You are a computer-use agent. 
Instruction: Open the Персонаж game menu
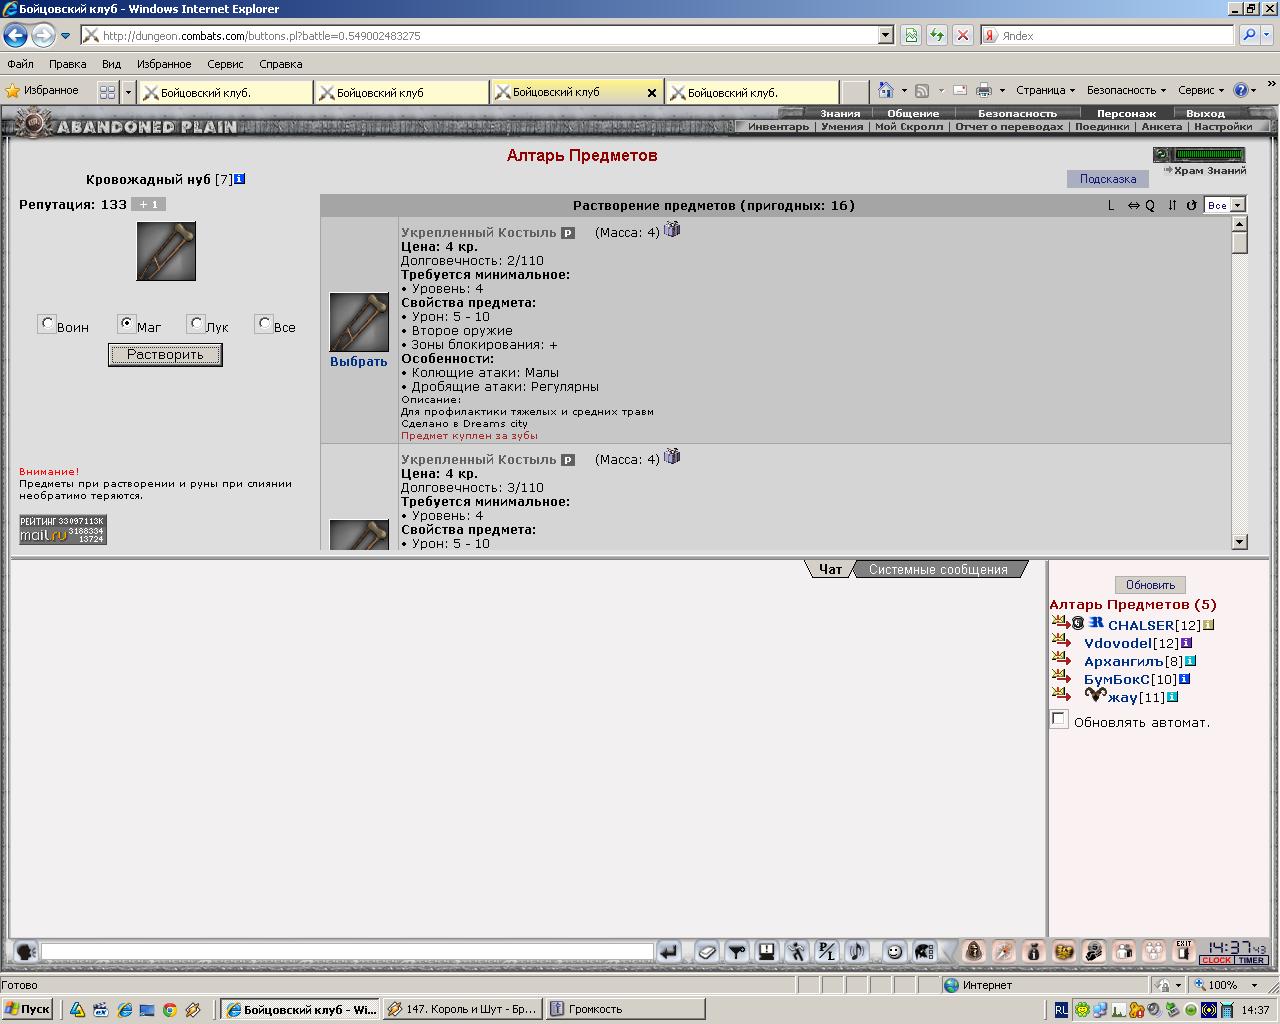[x=1126, y=113]
